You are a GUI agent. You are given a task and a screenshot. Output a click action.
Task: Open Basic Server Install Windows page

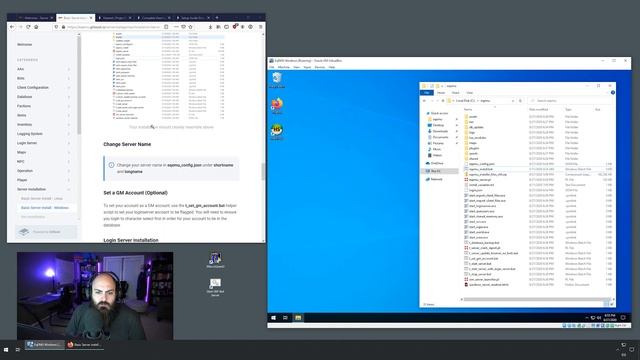[45, 208]
